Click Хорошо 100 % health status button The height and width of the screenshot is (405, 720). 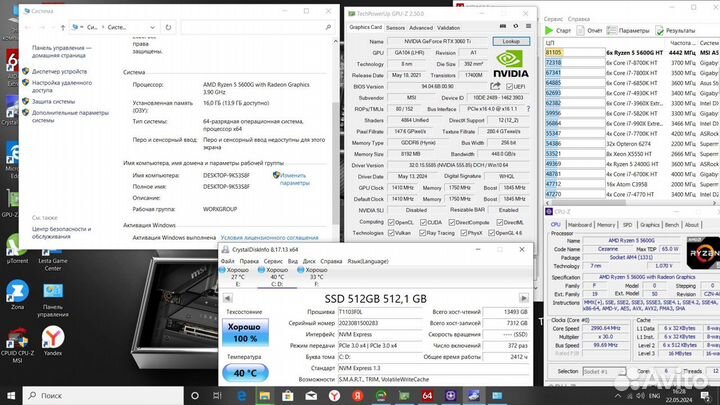click(245, 332)
